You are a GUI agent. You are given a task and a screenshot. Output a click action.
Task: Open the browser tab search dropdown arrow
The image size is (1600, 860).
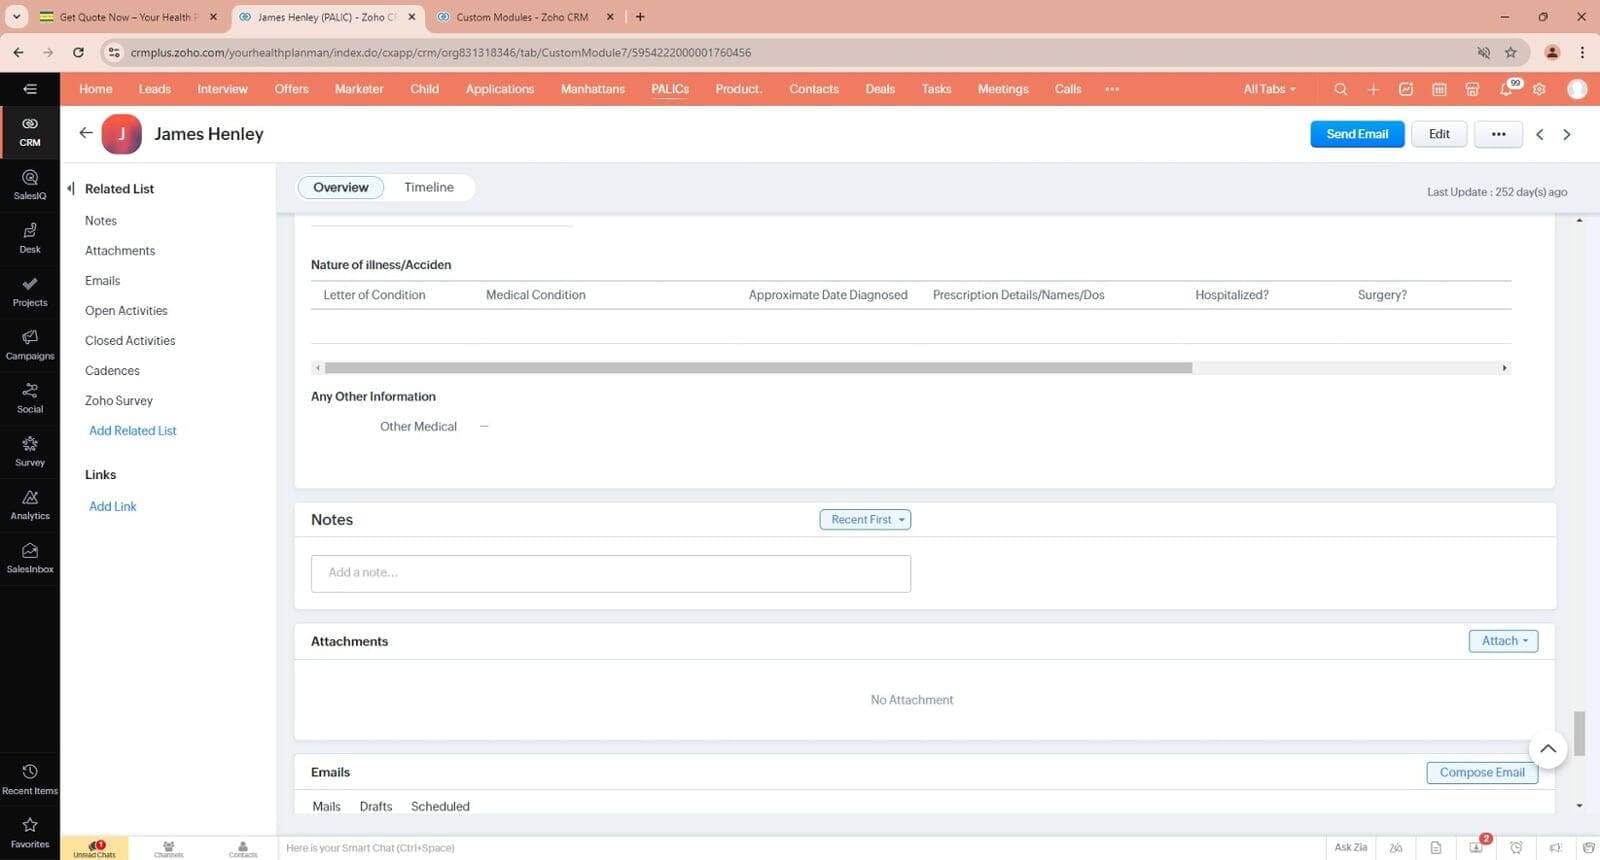(x=17, y=17)
